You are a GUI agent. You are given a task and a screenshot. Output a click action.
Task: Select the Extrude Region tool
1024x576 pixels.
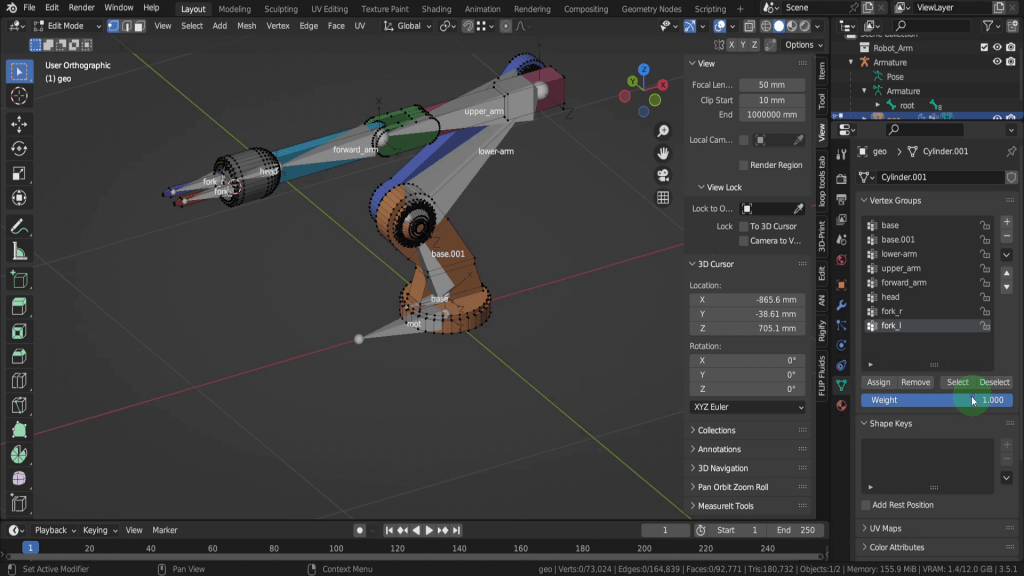tap(18, 306)
